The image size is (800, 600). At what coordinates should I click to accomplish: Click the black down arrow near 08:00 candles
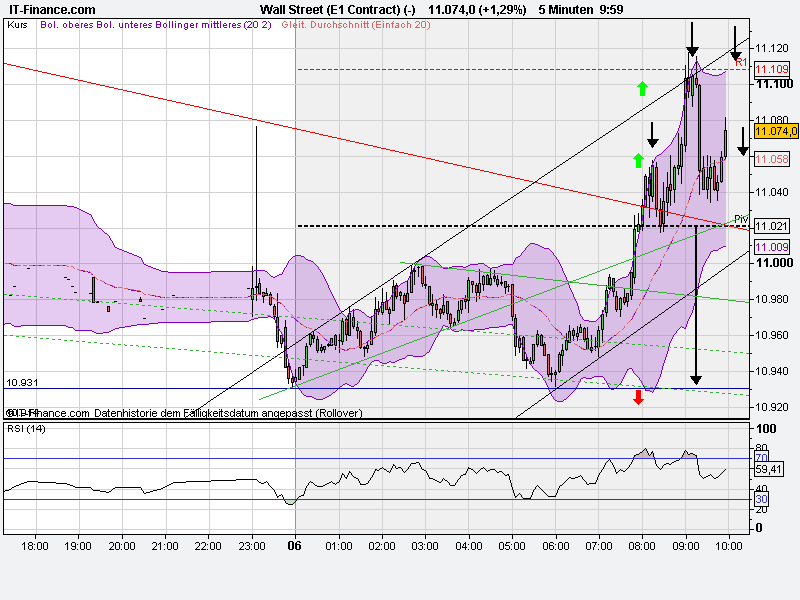tap(652, 135)
